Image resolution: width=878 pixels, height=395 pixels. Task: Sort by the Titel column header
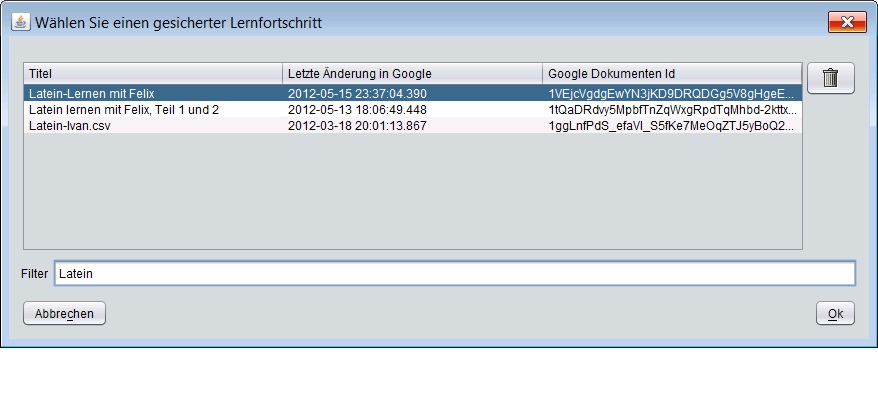[x=153, y=73]
